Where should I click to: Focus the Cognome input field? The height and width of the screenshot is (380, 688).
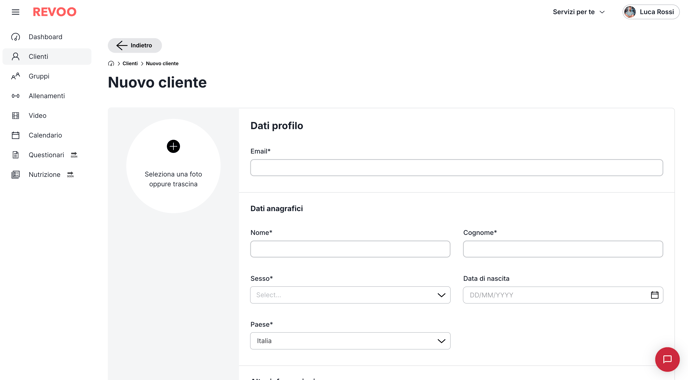tap(563, 249)
